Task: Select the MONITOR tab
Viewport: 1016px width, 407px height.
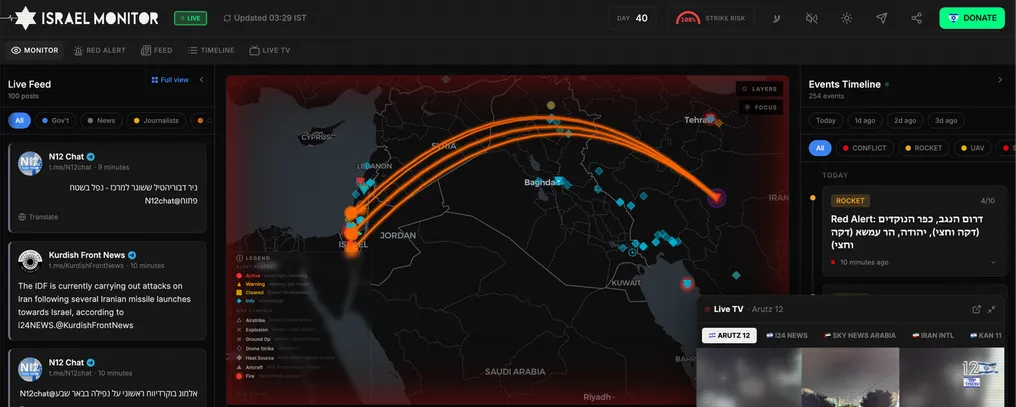Action: (x=35, y=50)
